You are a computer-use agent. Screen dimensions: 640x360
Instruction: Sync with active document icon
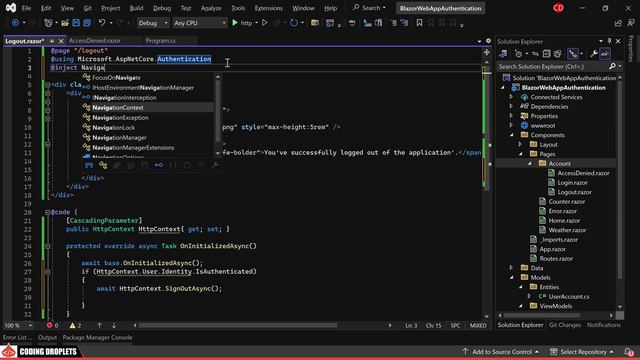point(535,53)
